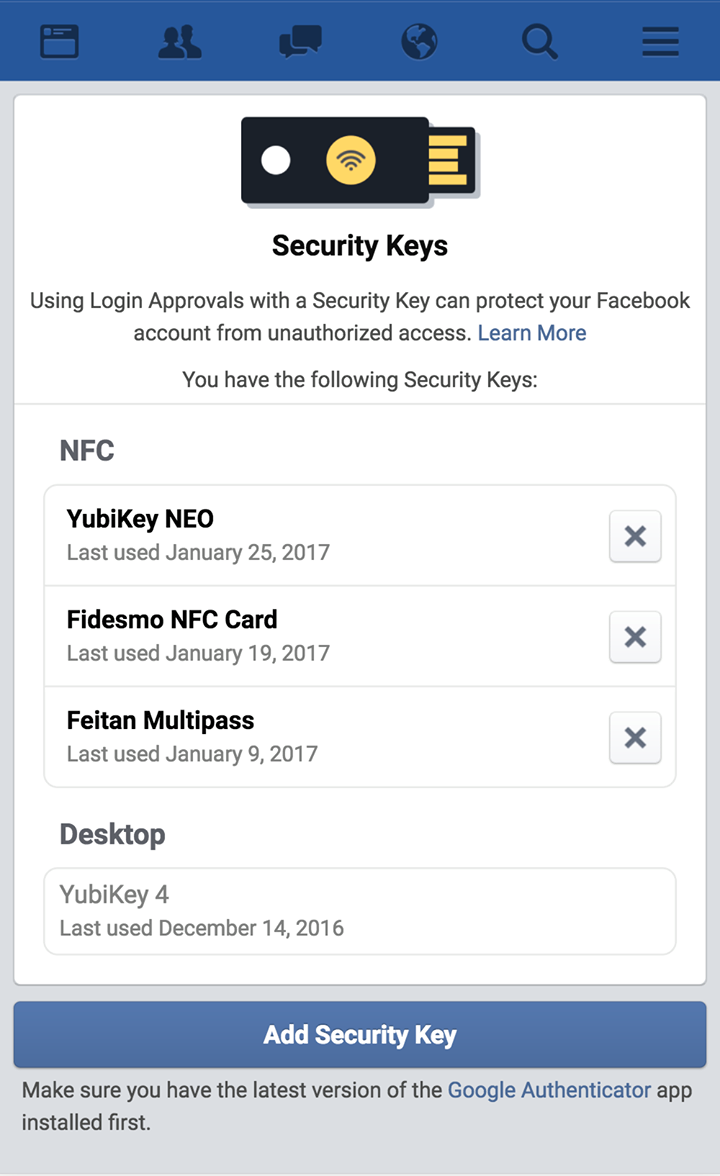This screenshot has width=720, height=1176.
Task: Click the NFC section heading
Action: pos(86,450)
